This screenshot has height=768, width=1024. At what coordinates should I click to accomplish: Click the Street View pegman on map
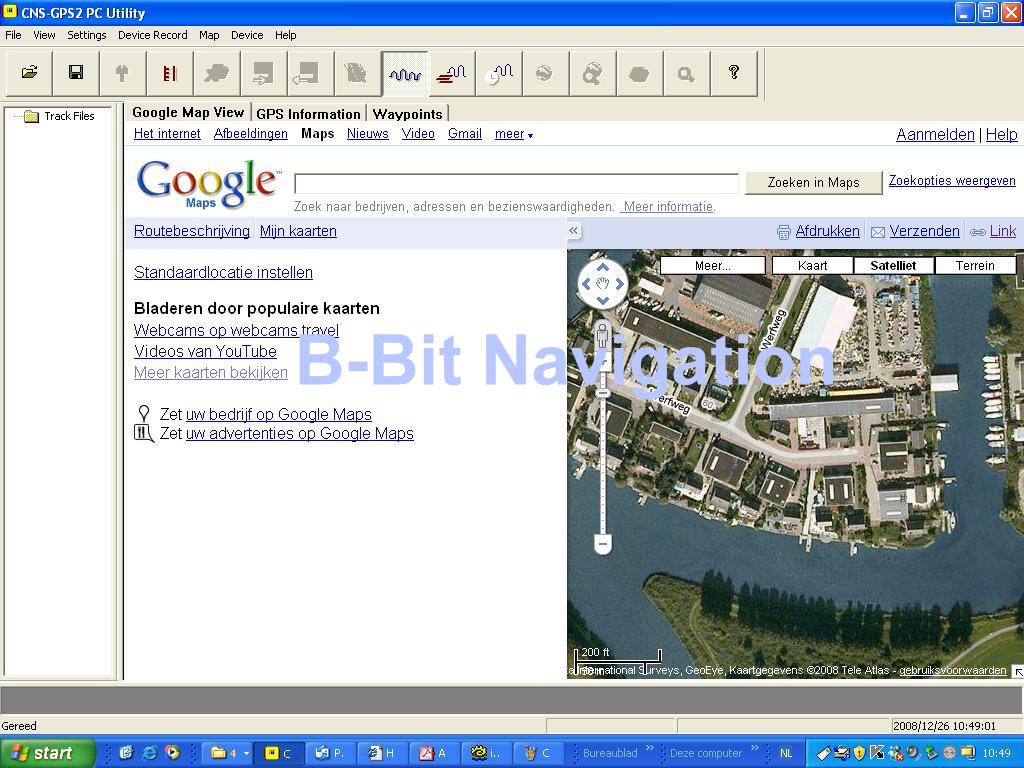click(602, 336)
